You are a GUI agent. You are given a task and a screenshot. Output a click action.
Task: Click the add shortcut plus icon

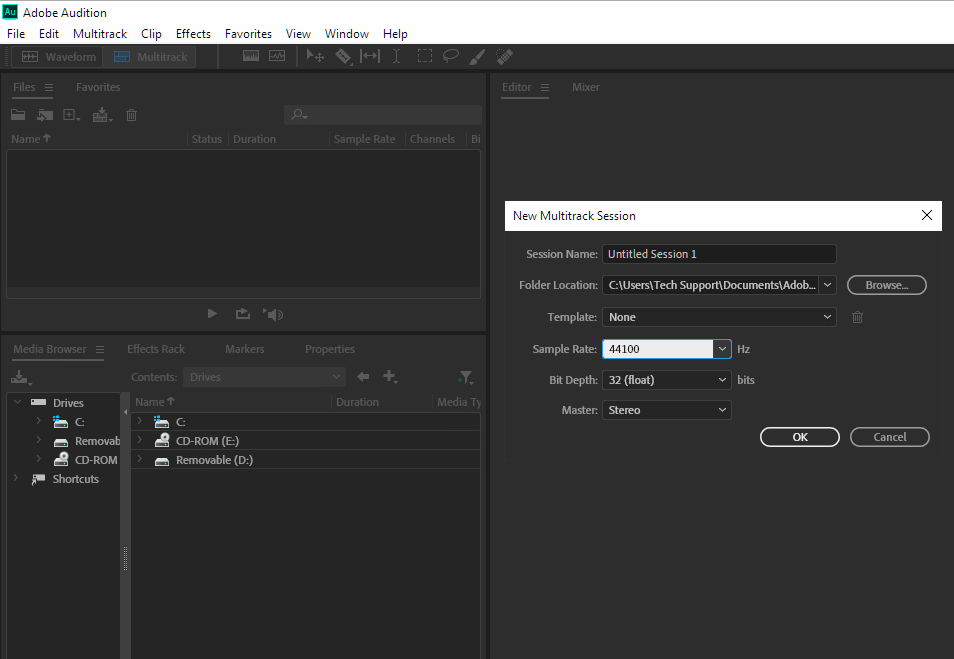[x=390, y=377]
